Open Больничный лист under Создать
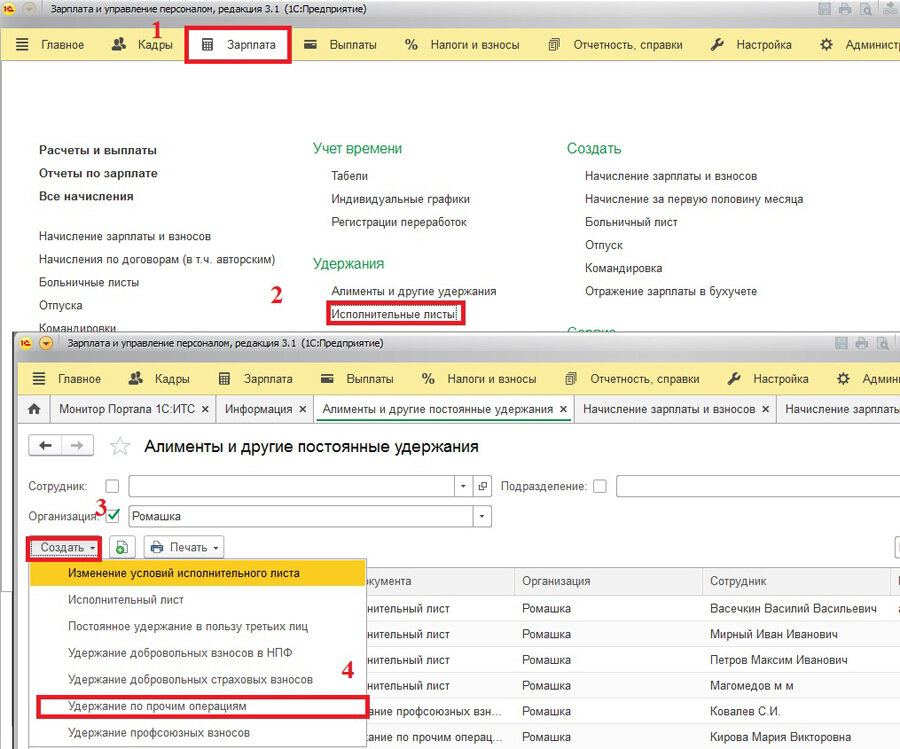Viewport: 900px width, 749px height. tap(631, 222)
